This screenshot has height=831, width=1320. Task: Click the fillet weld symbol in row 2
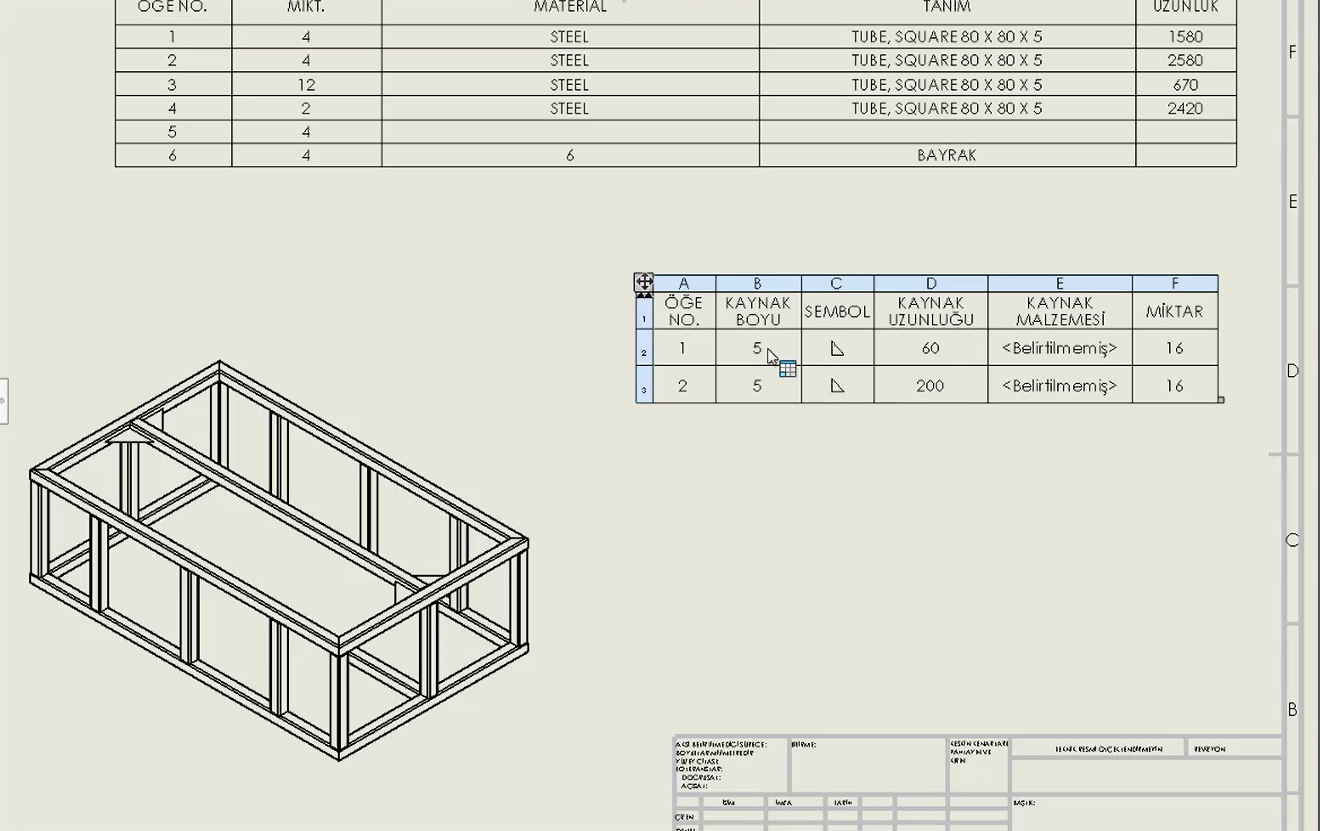[837, 348]
